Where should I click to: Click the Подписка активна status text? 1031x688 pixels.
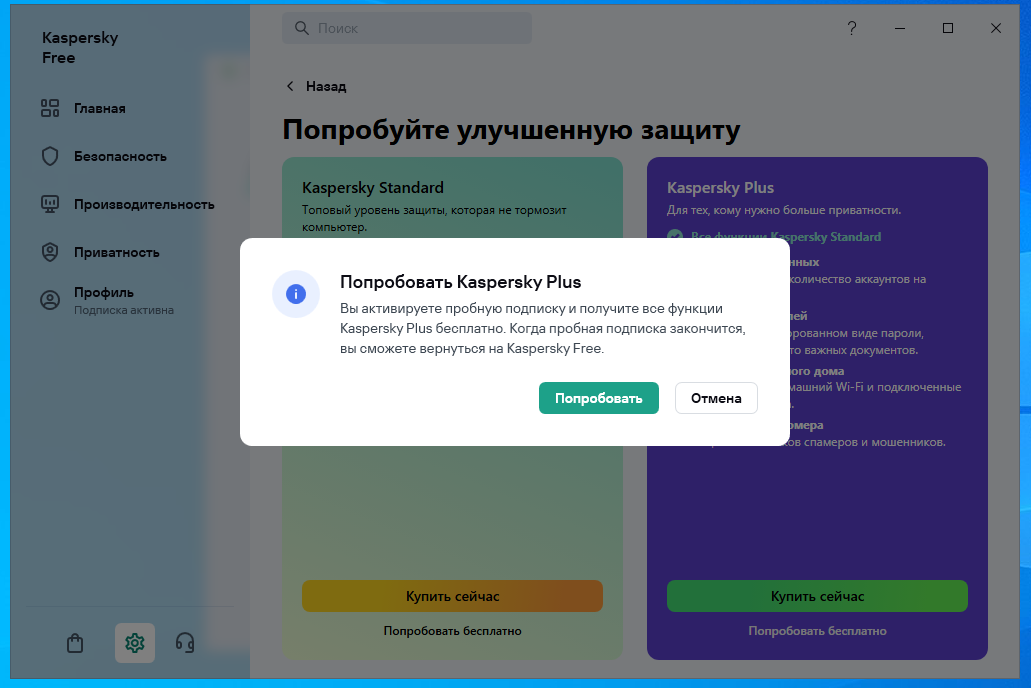[124, 310]
